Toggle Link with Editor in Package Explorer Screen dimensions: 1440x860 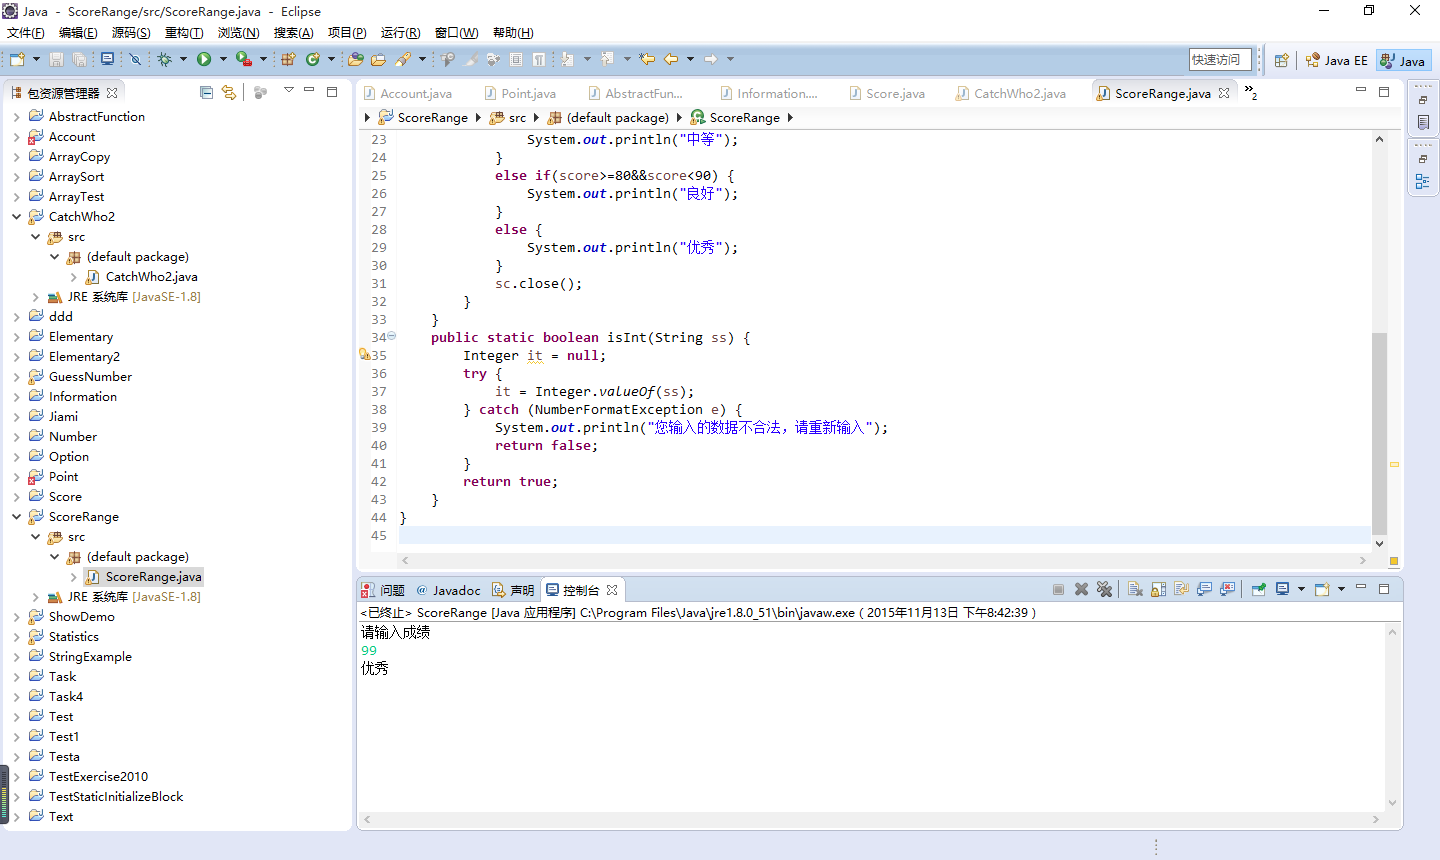tap(229, 92)
